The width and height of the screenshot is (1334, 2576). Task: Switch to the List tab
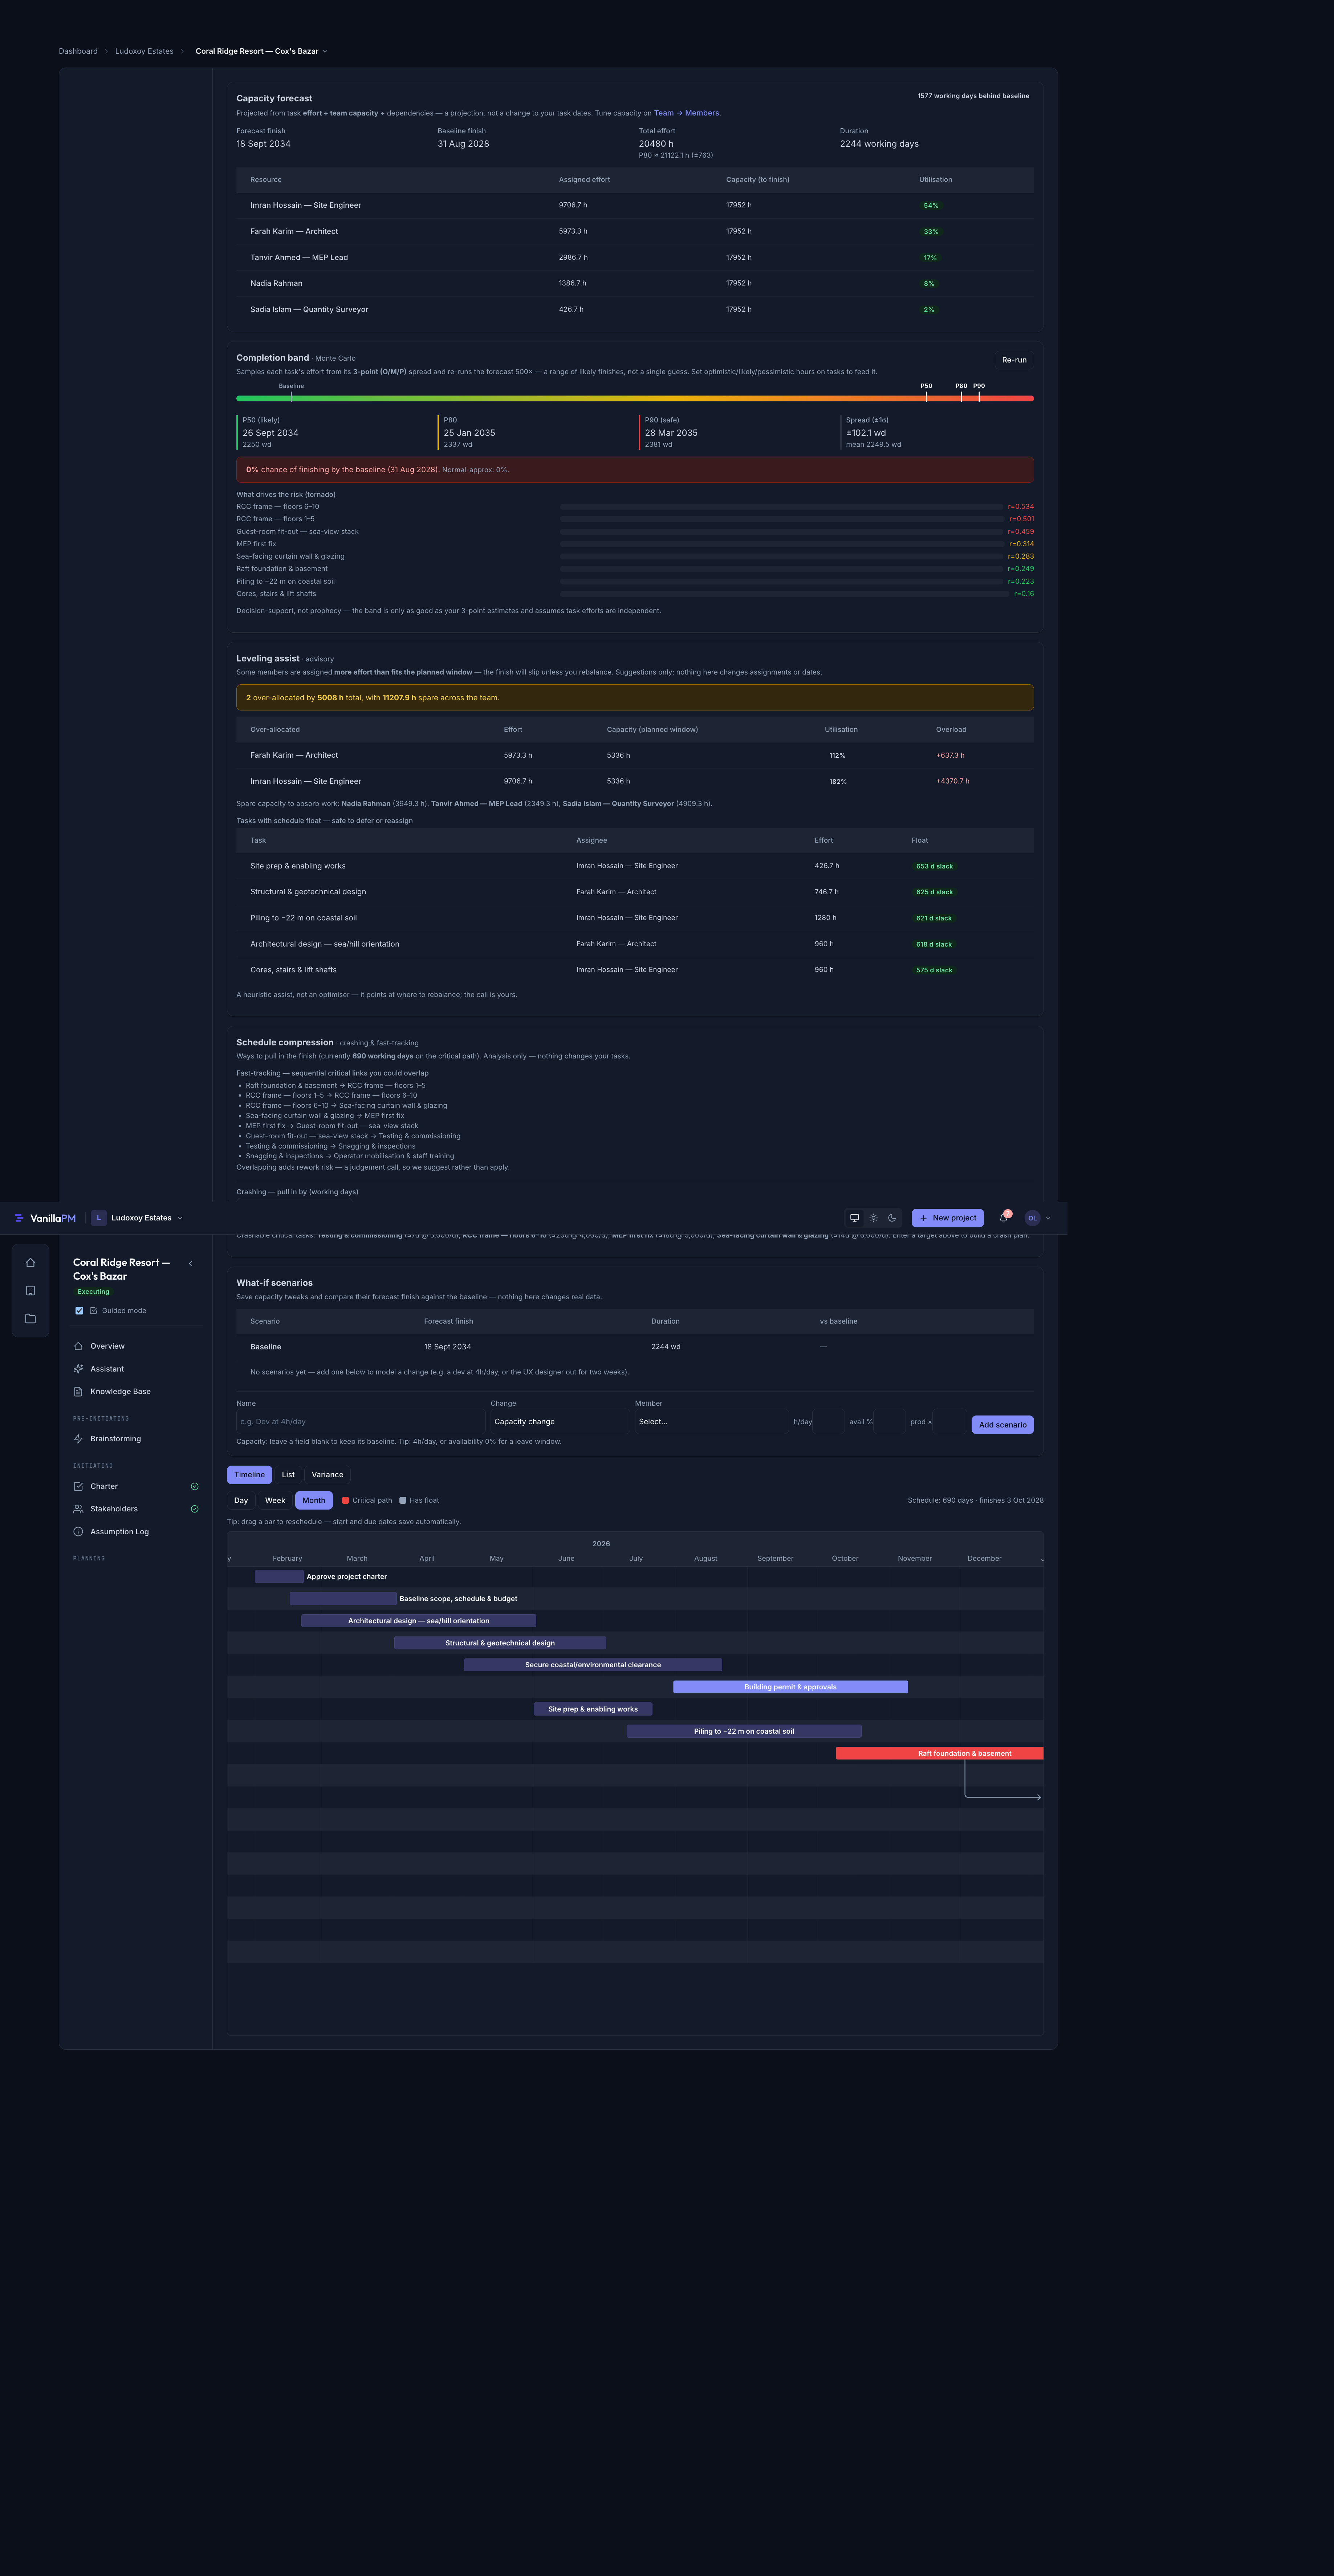point(288,1475)
